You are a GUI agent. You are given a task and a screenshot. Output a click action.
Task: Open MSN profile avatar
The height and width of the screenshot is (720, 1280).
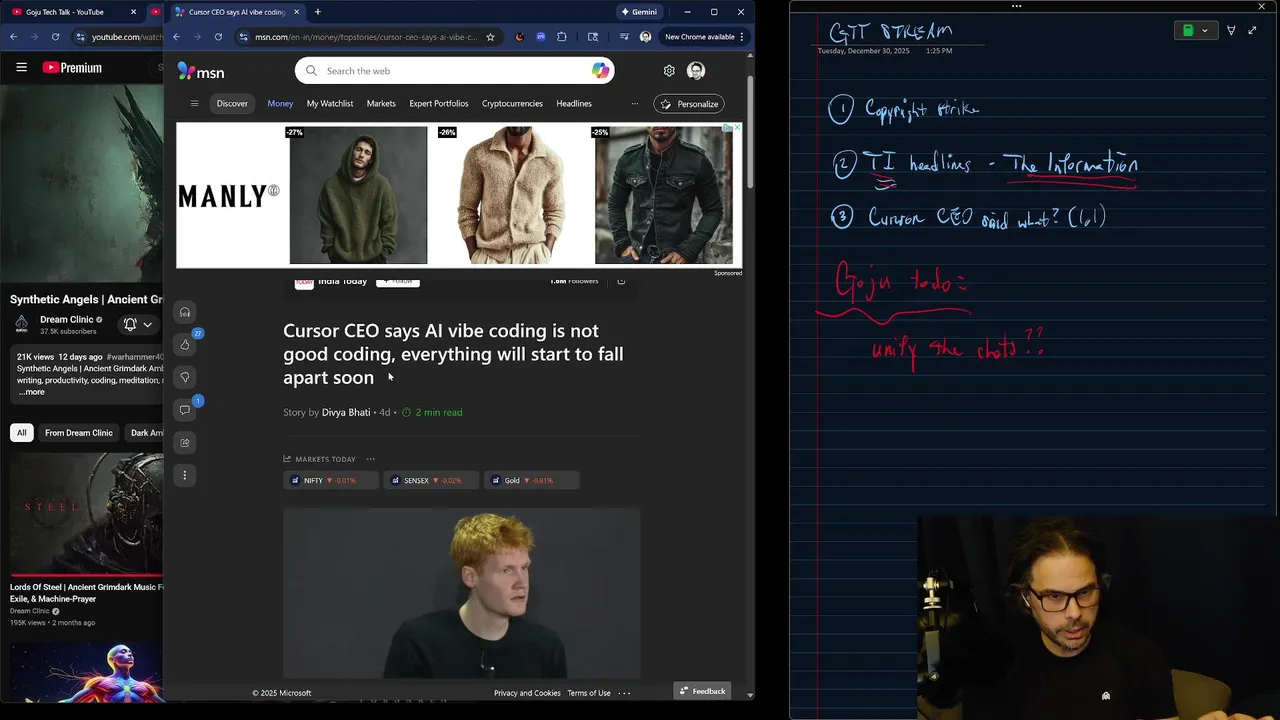tap(696, 71)
